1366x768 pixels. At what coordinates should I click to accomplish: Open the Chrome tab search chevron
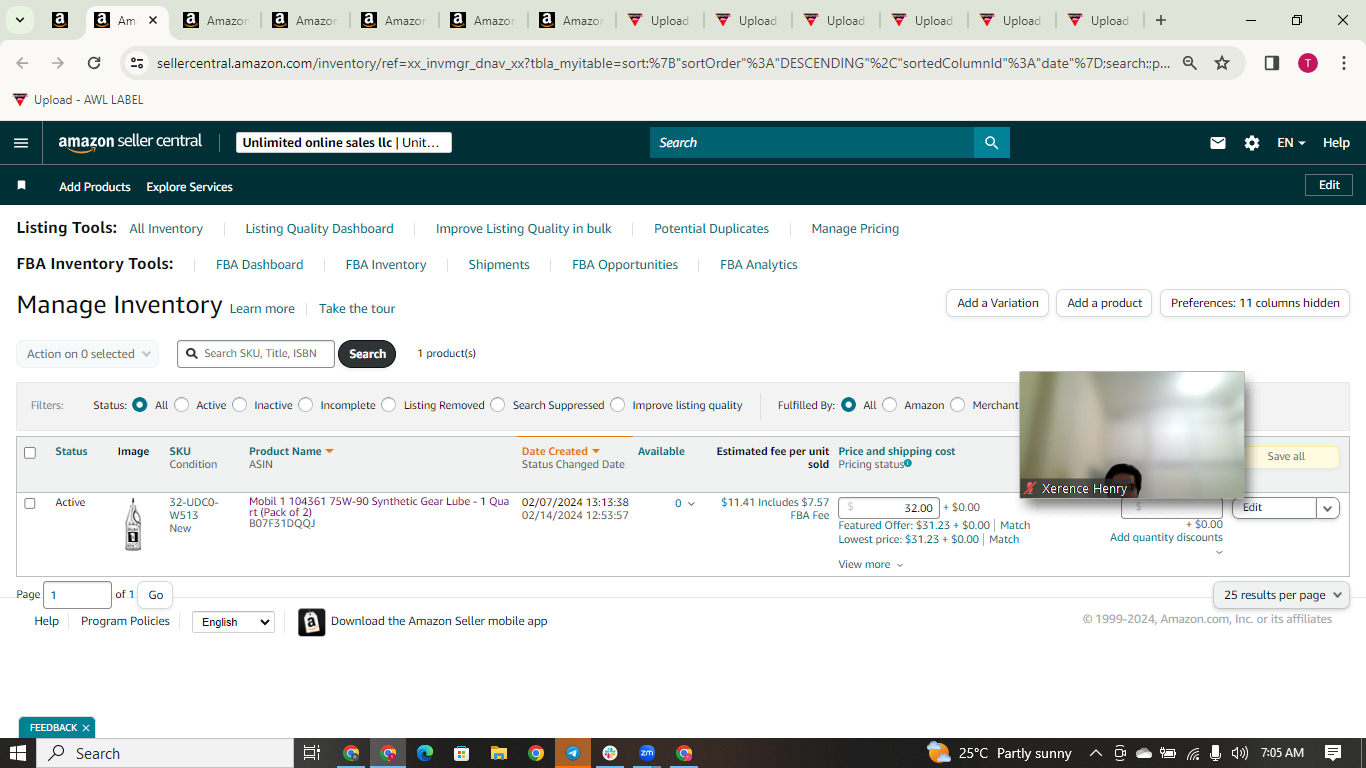tap(19, 20)
